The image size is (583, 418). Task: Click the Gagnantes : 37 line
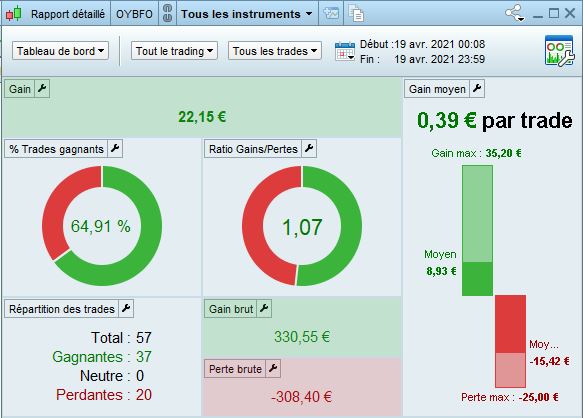click(102, 357)
